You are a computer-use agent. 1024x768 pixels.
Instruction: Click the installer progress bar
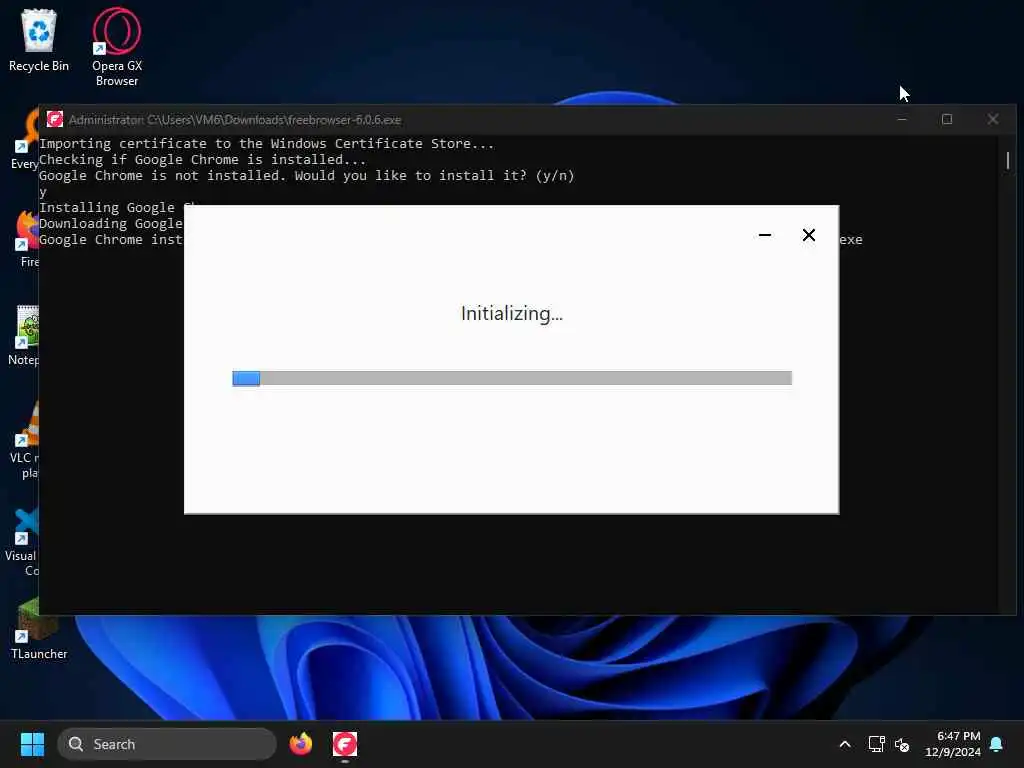[512, 378]
